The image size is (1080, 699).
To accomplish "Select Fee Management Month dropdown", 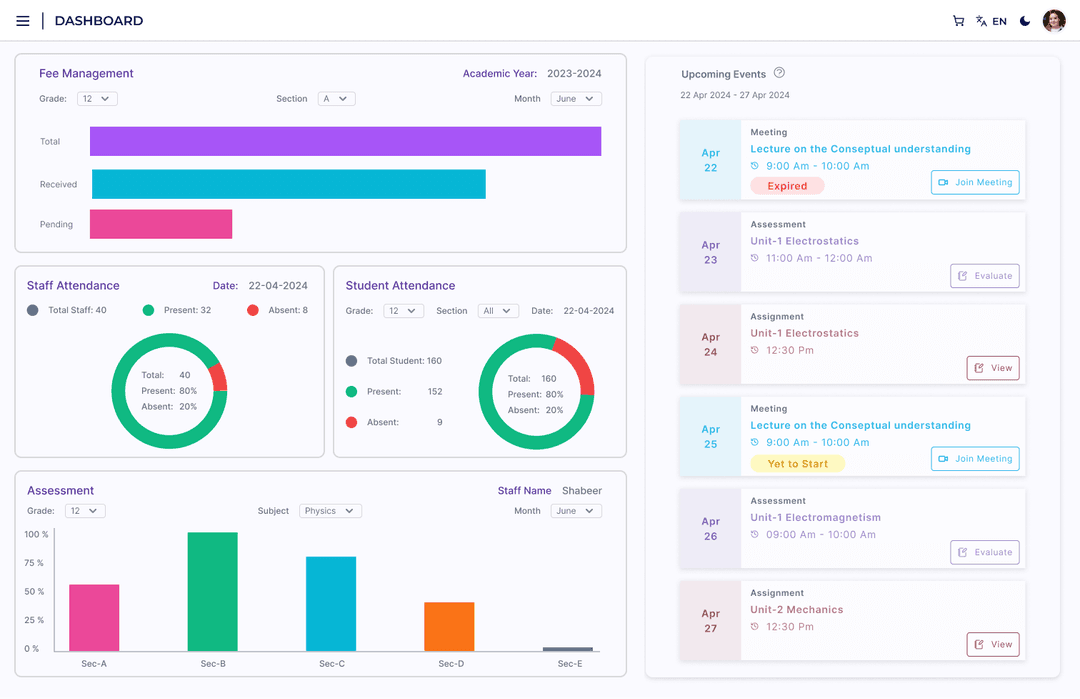I will (x=575, y=99).
